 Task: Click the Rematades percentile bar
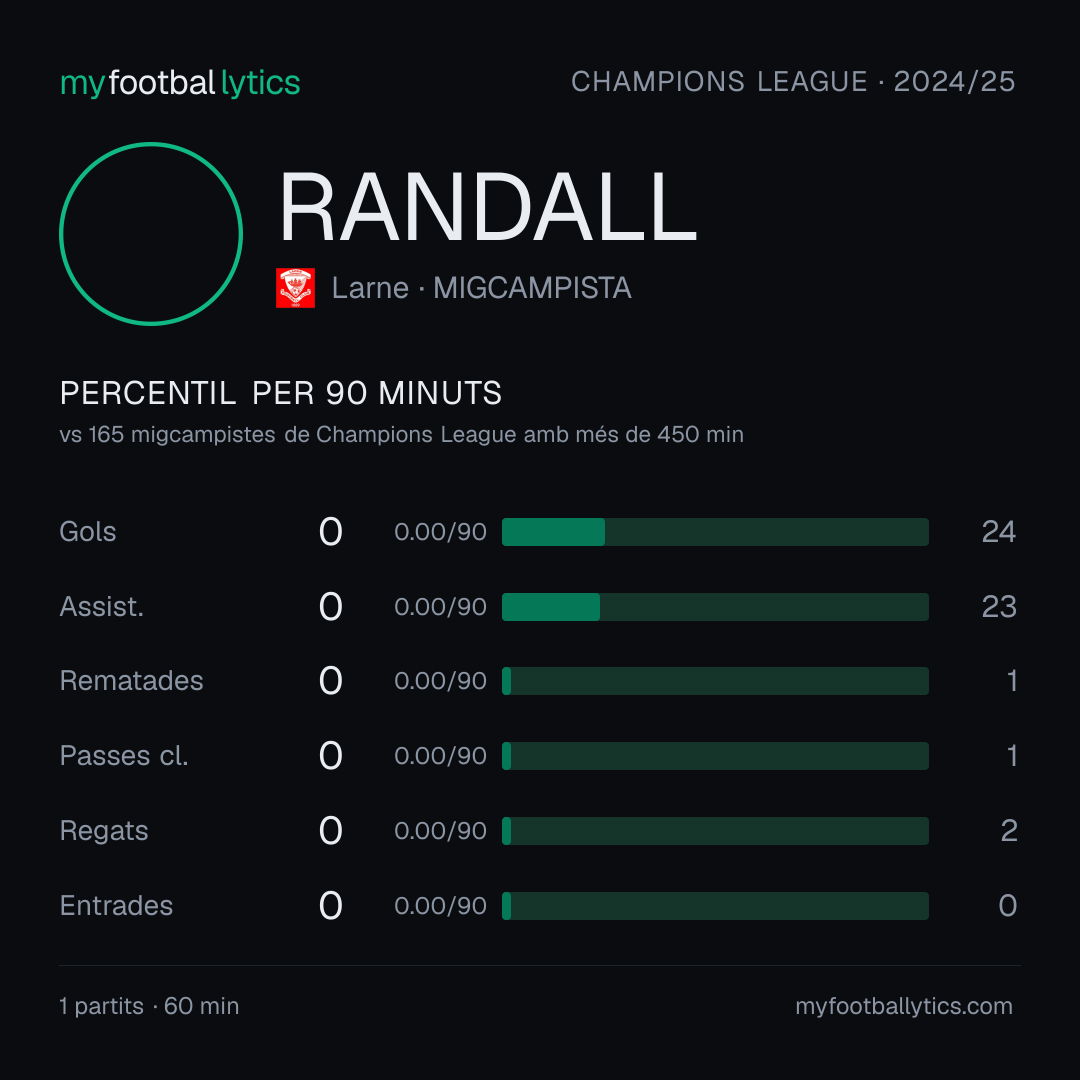point(715,681)
